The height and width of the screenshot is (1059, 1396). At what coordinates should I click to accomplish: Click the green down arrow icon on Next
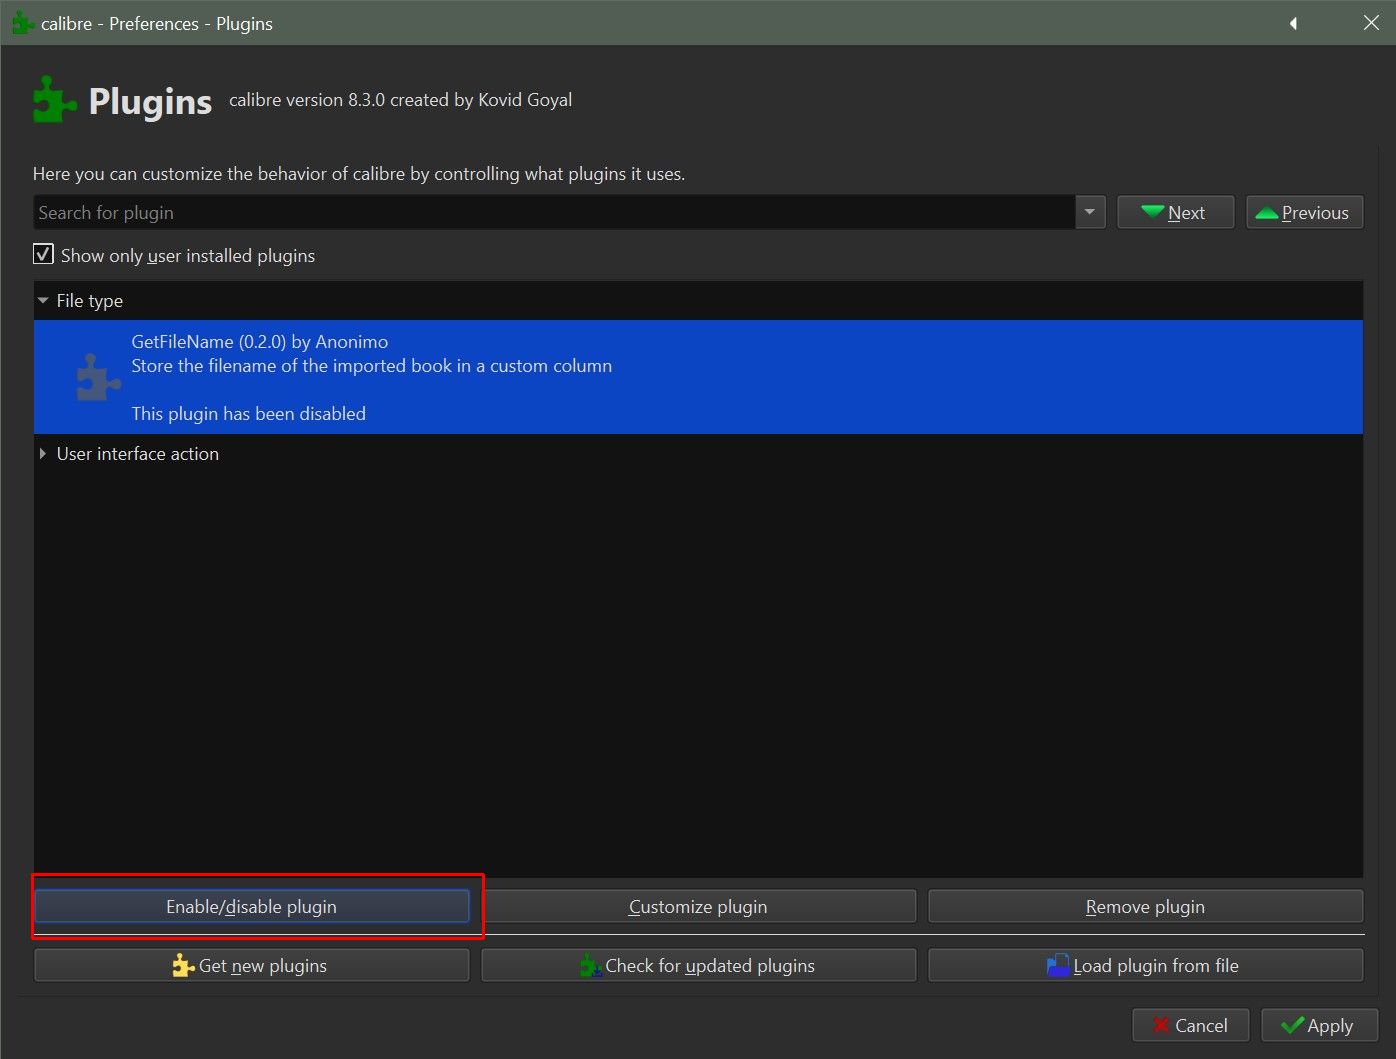point(1153,212)
